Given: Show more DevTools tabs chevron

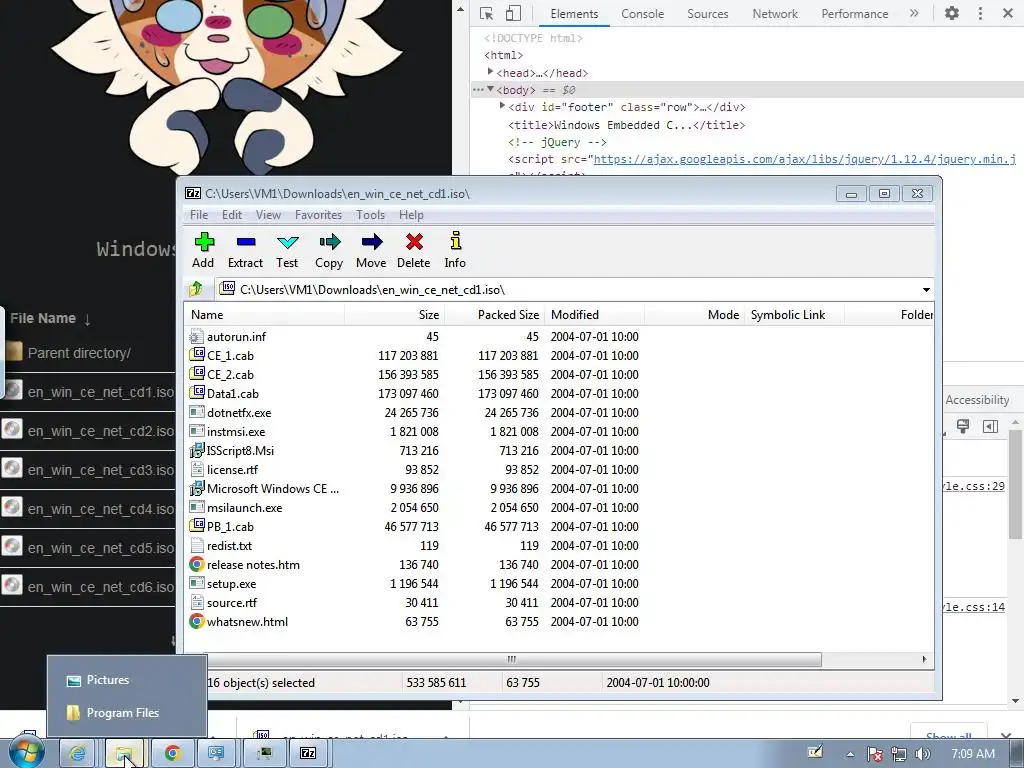Looking at the screenshot, I should point(914,13).
